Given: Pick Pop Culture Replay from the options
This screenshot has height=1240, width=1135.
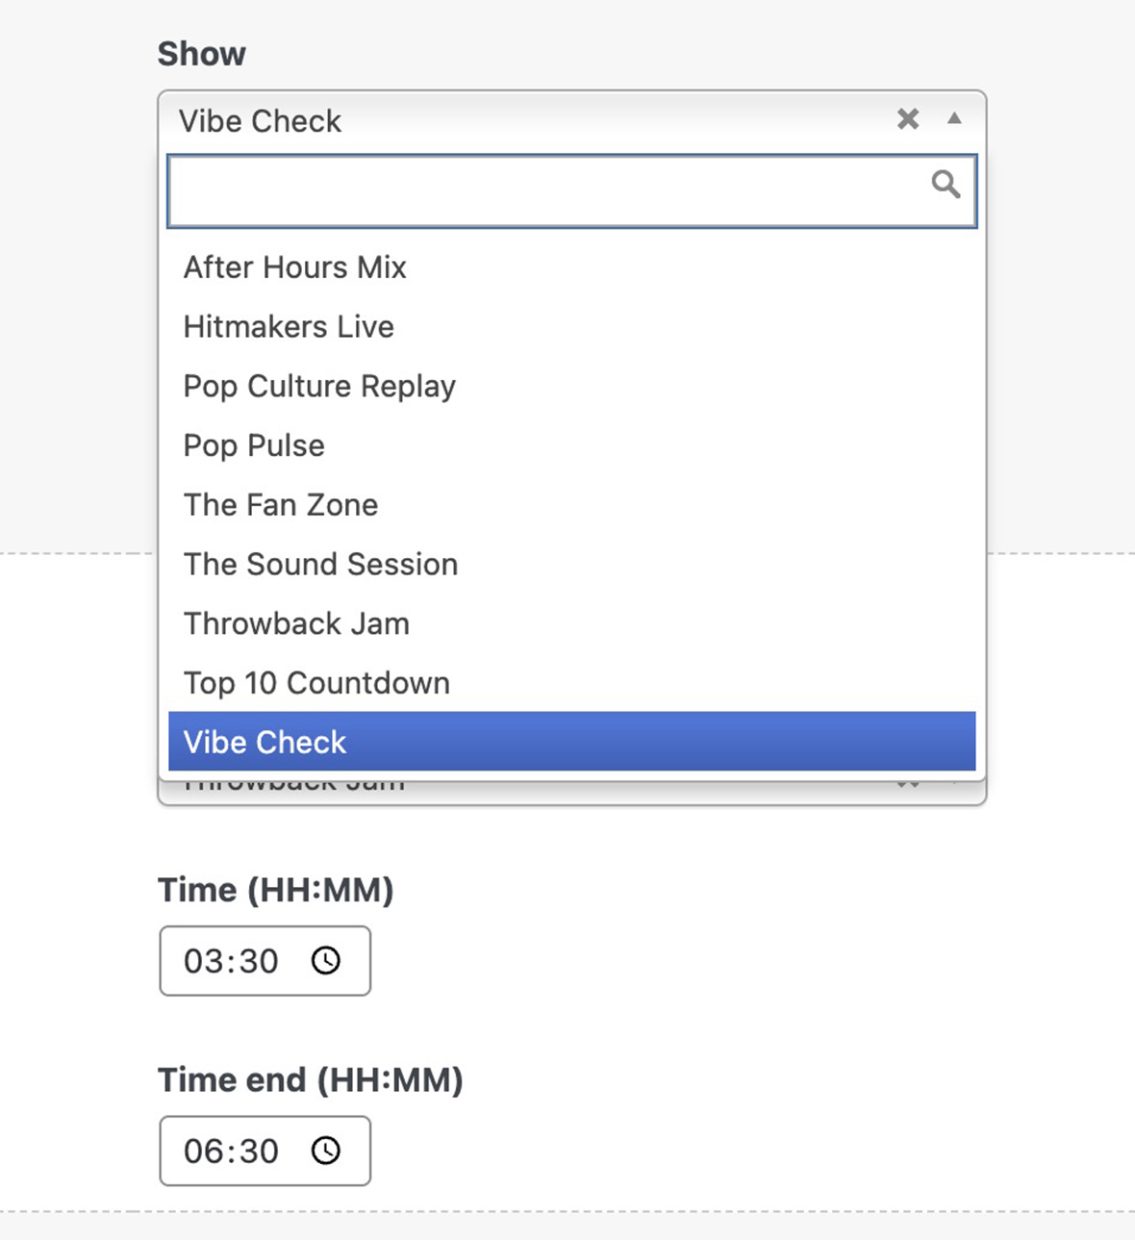Looking at the screenshot, I should pyautogui.click(x=319, y=386).
